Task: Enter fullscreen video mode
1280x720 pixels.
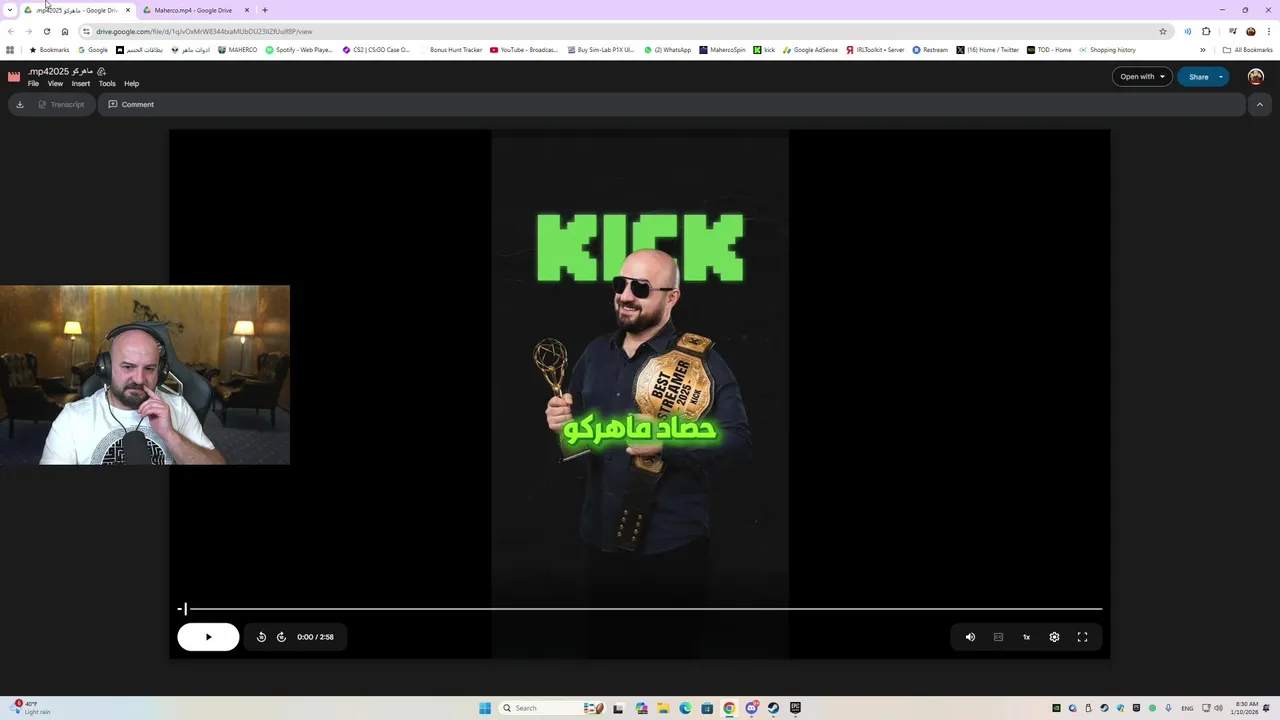Action: [x=1082, y=637]
